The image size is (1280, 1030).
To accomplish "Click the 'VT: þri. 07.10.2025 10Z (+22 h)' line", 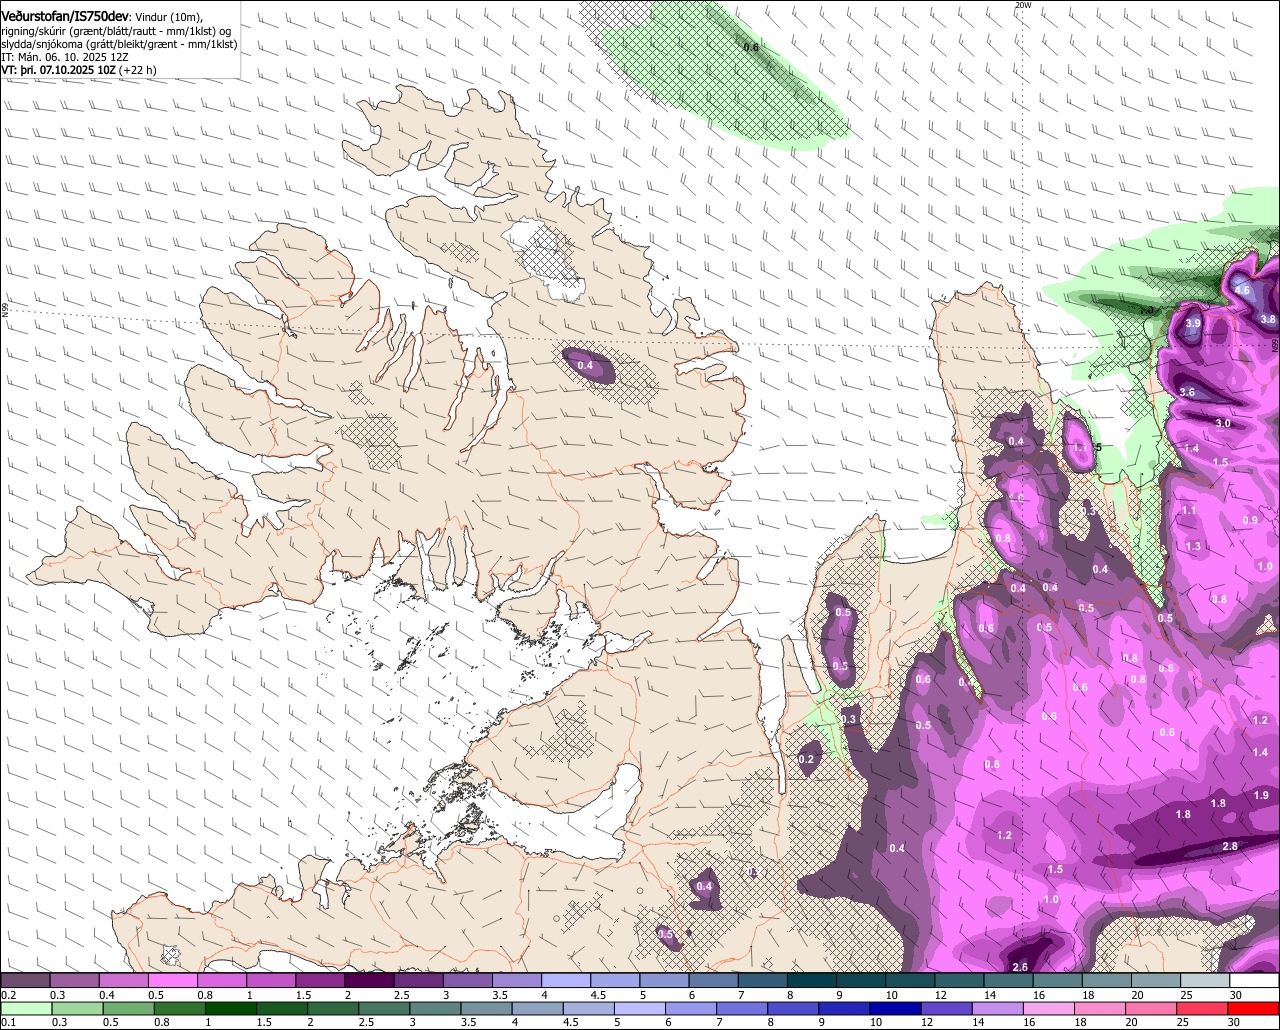I will [x=79, y=70].
